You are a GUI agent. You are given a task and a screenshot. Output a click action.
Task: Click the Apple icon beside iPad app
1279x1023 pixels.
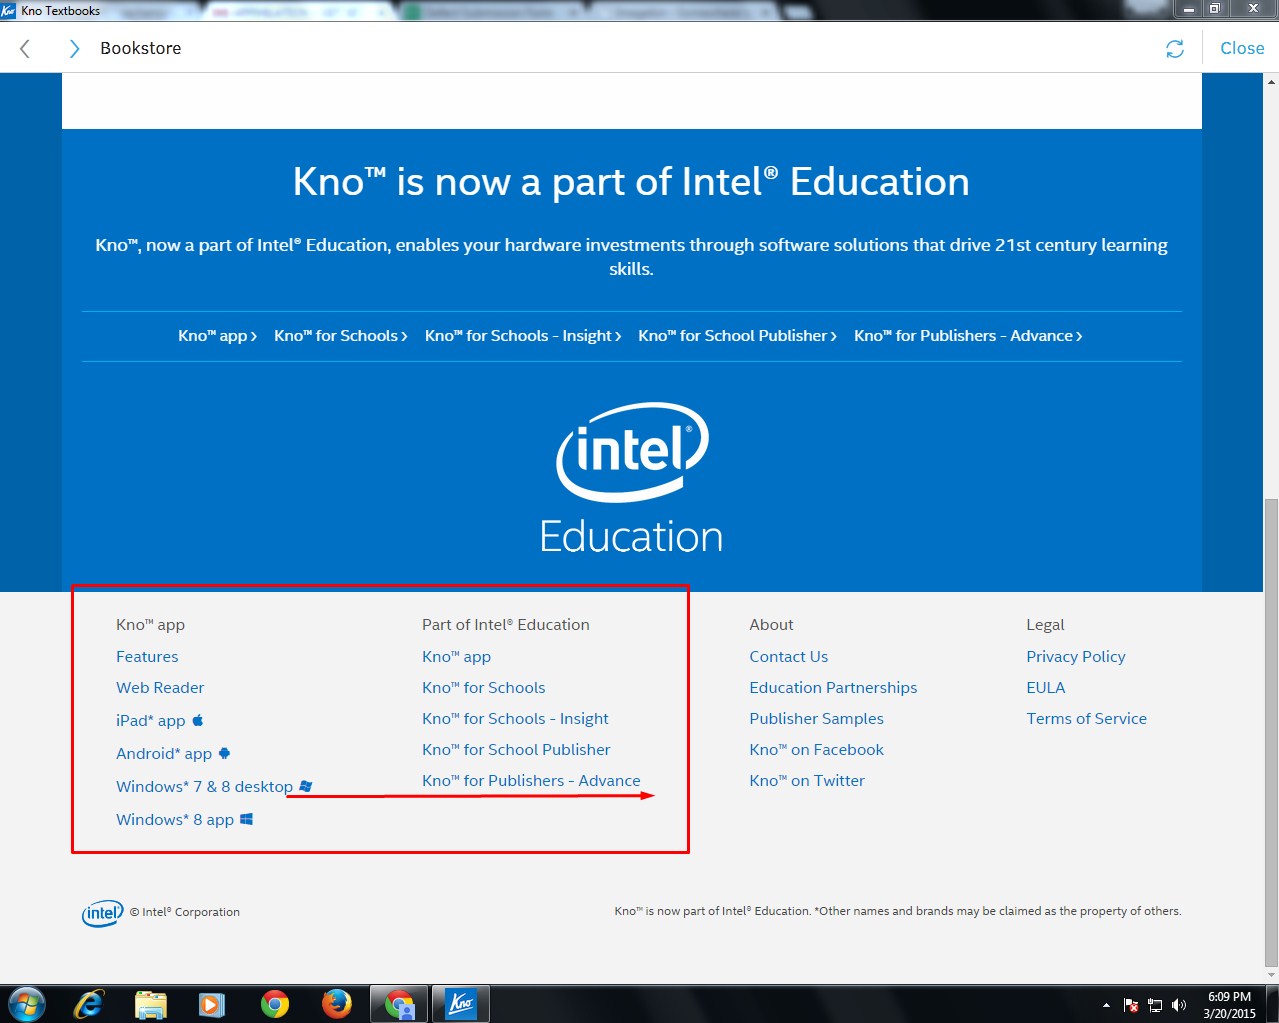click(x=198, y=720)
